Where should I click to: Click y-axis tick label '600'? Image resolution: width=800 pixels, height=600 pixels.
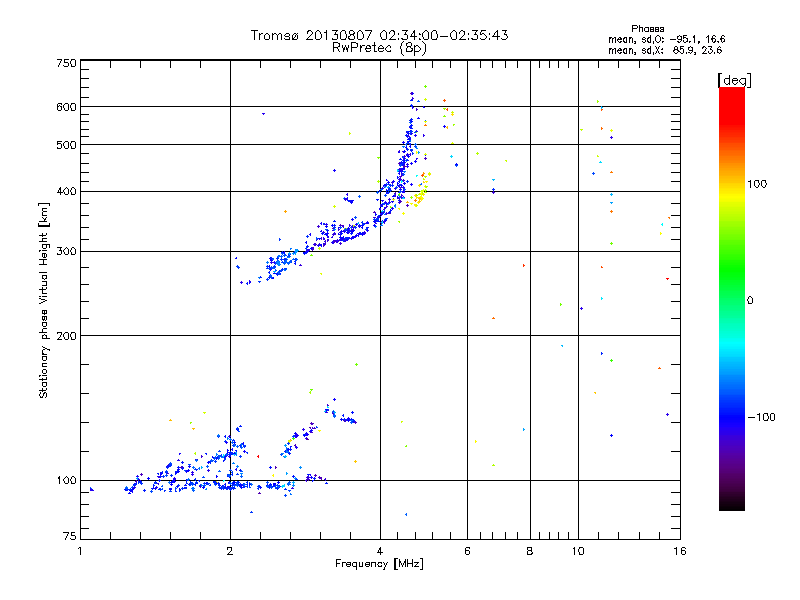67,107
